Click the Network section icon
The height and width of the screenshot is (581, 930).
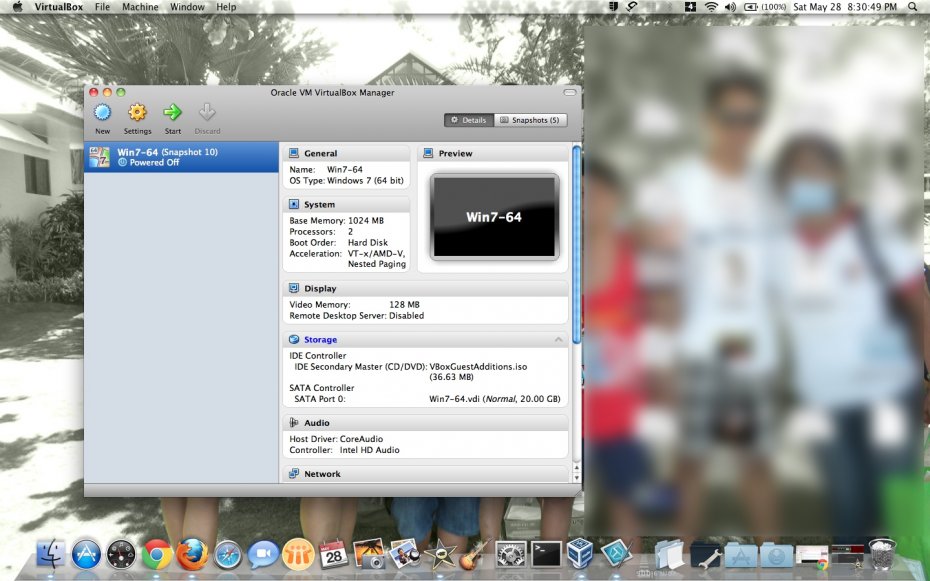click(294, 474)
